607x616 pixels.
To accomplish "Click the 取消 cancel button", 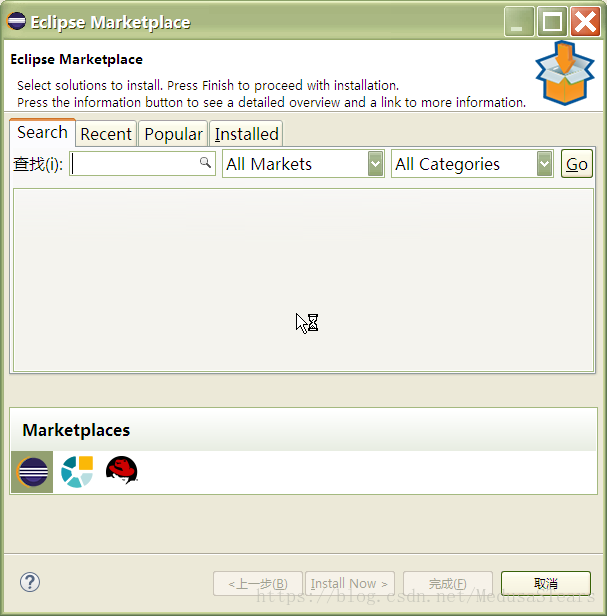I will pyautogui.click(x=546, y=583).
